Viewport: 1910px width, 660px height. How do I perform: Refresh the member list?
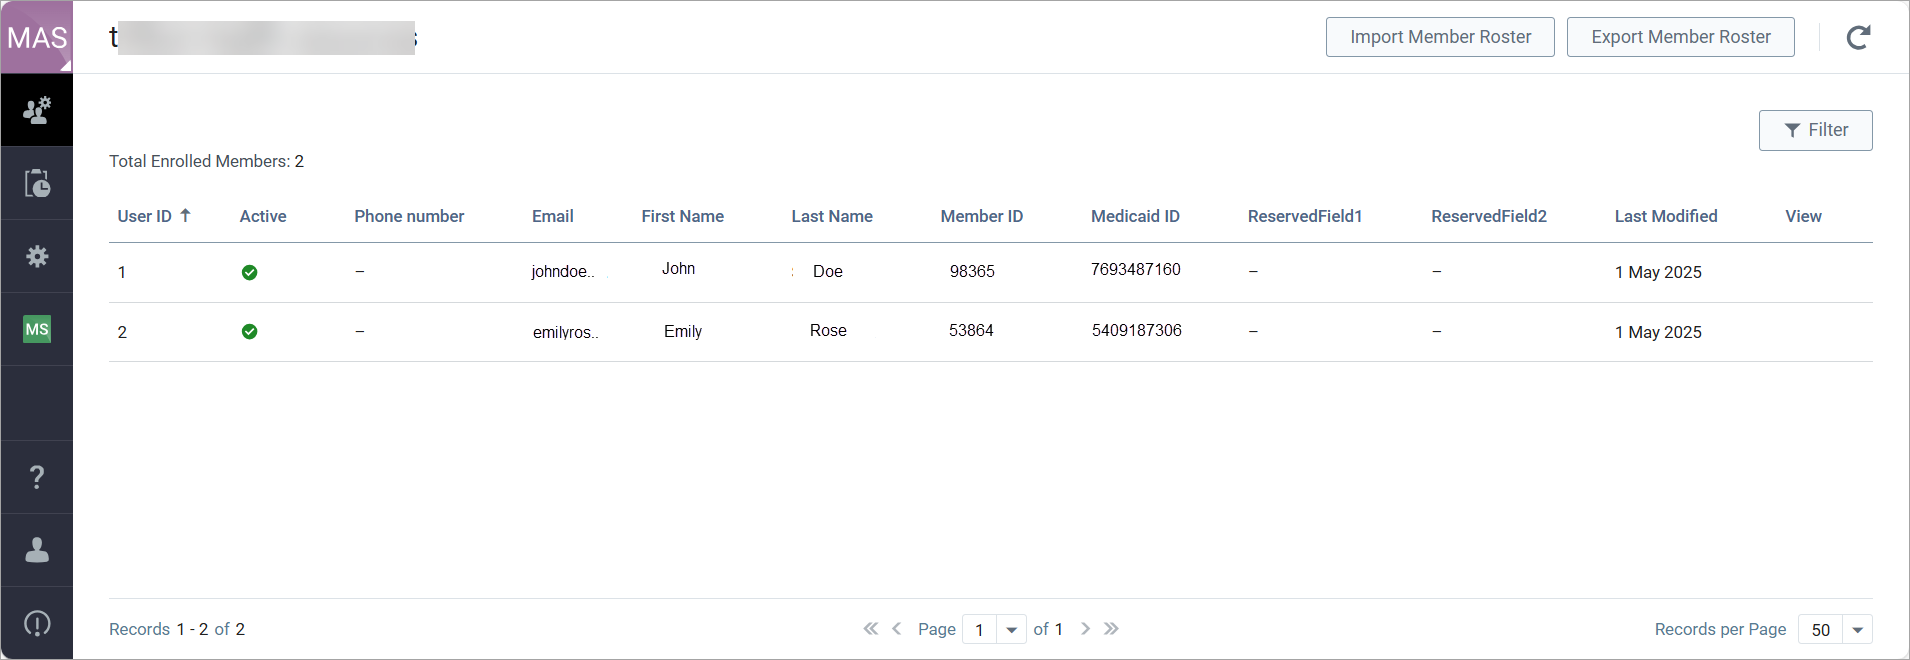coord(1858,38)
